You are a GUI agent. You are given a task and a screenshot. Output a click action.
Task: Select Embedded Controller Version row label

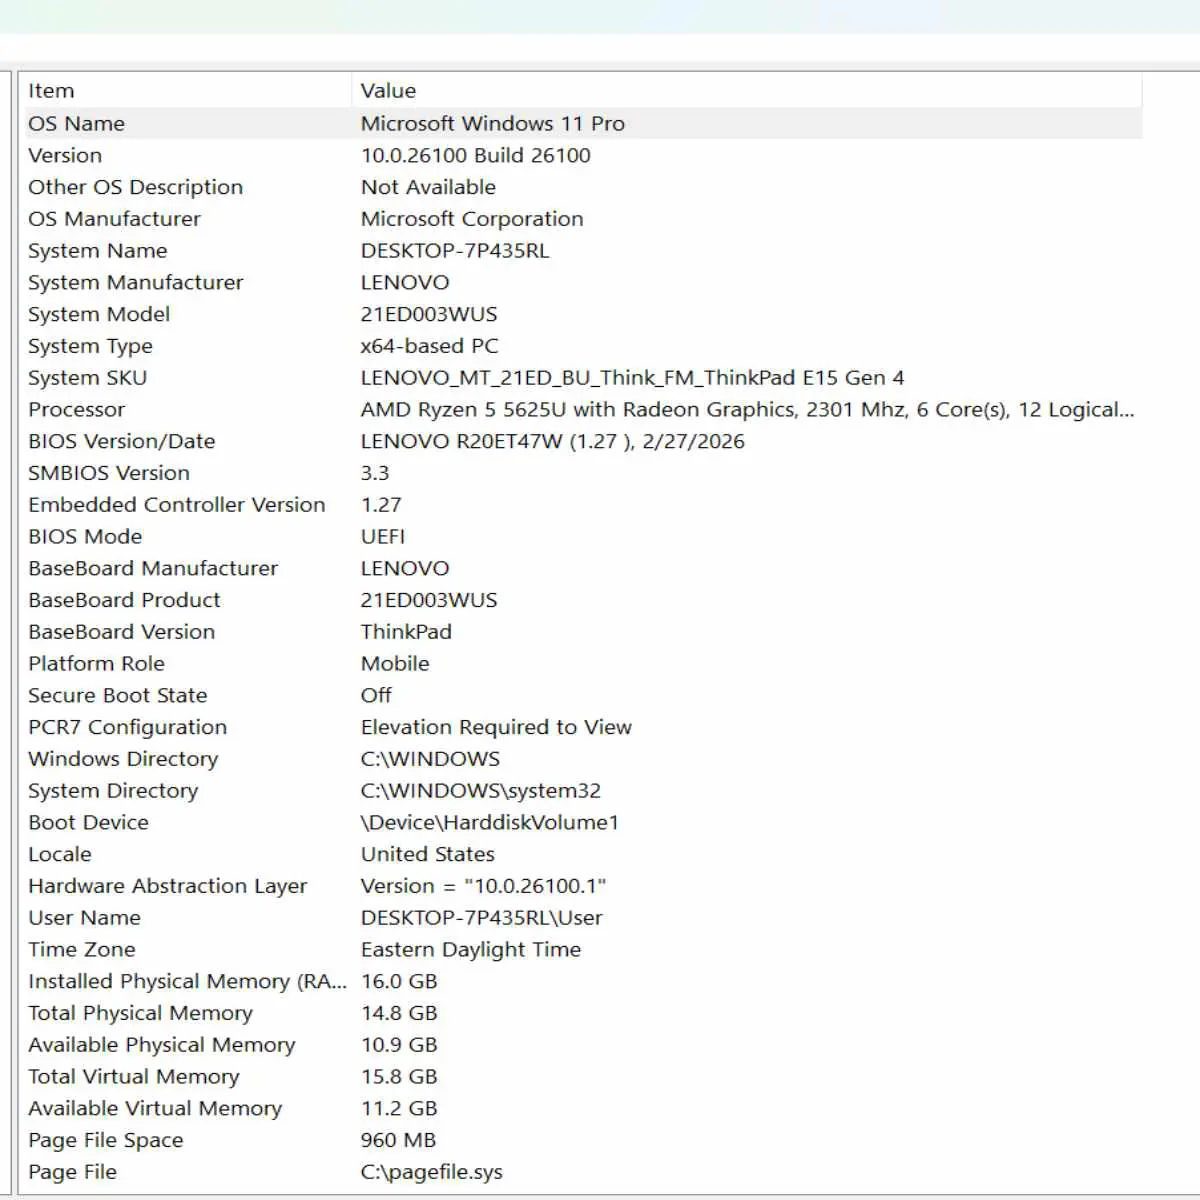tap(177, 505)
